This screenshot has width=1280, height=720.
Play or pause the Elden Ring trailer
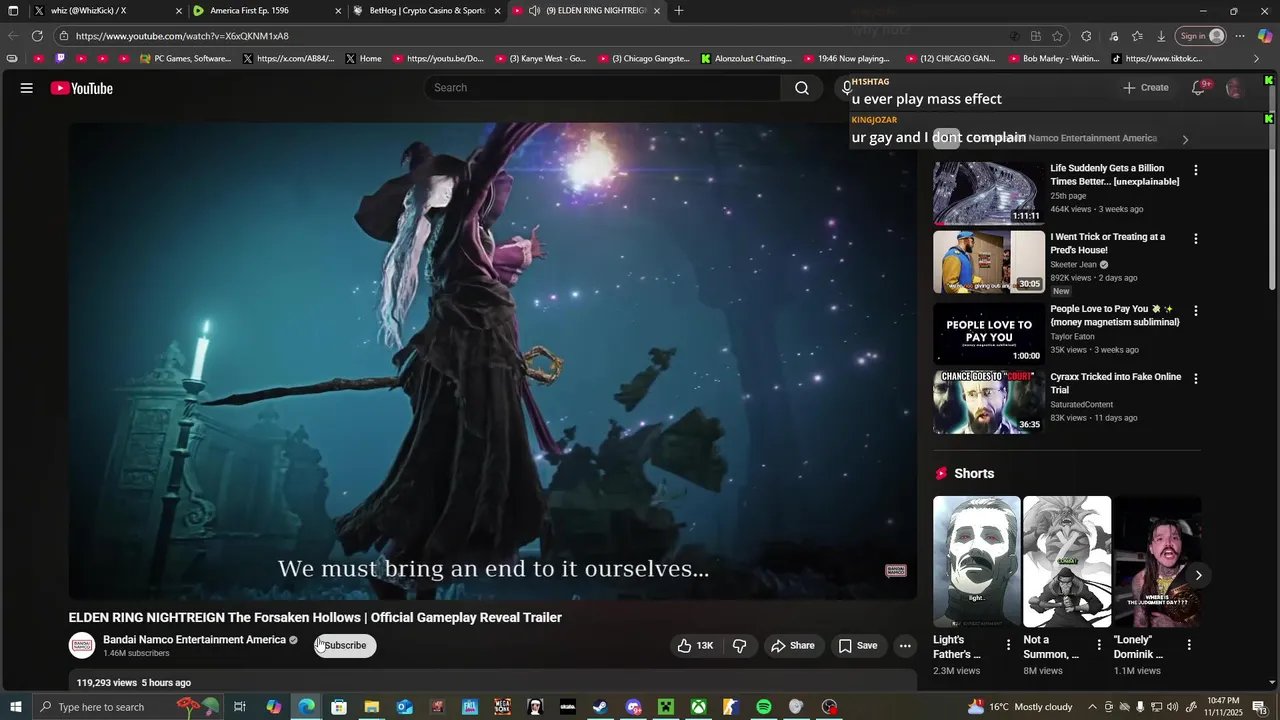point(492,360)
